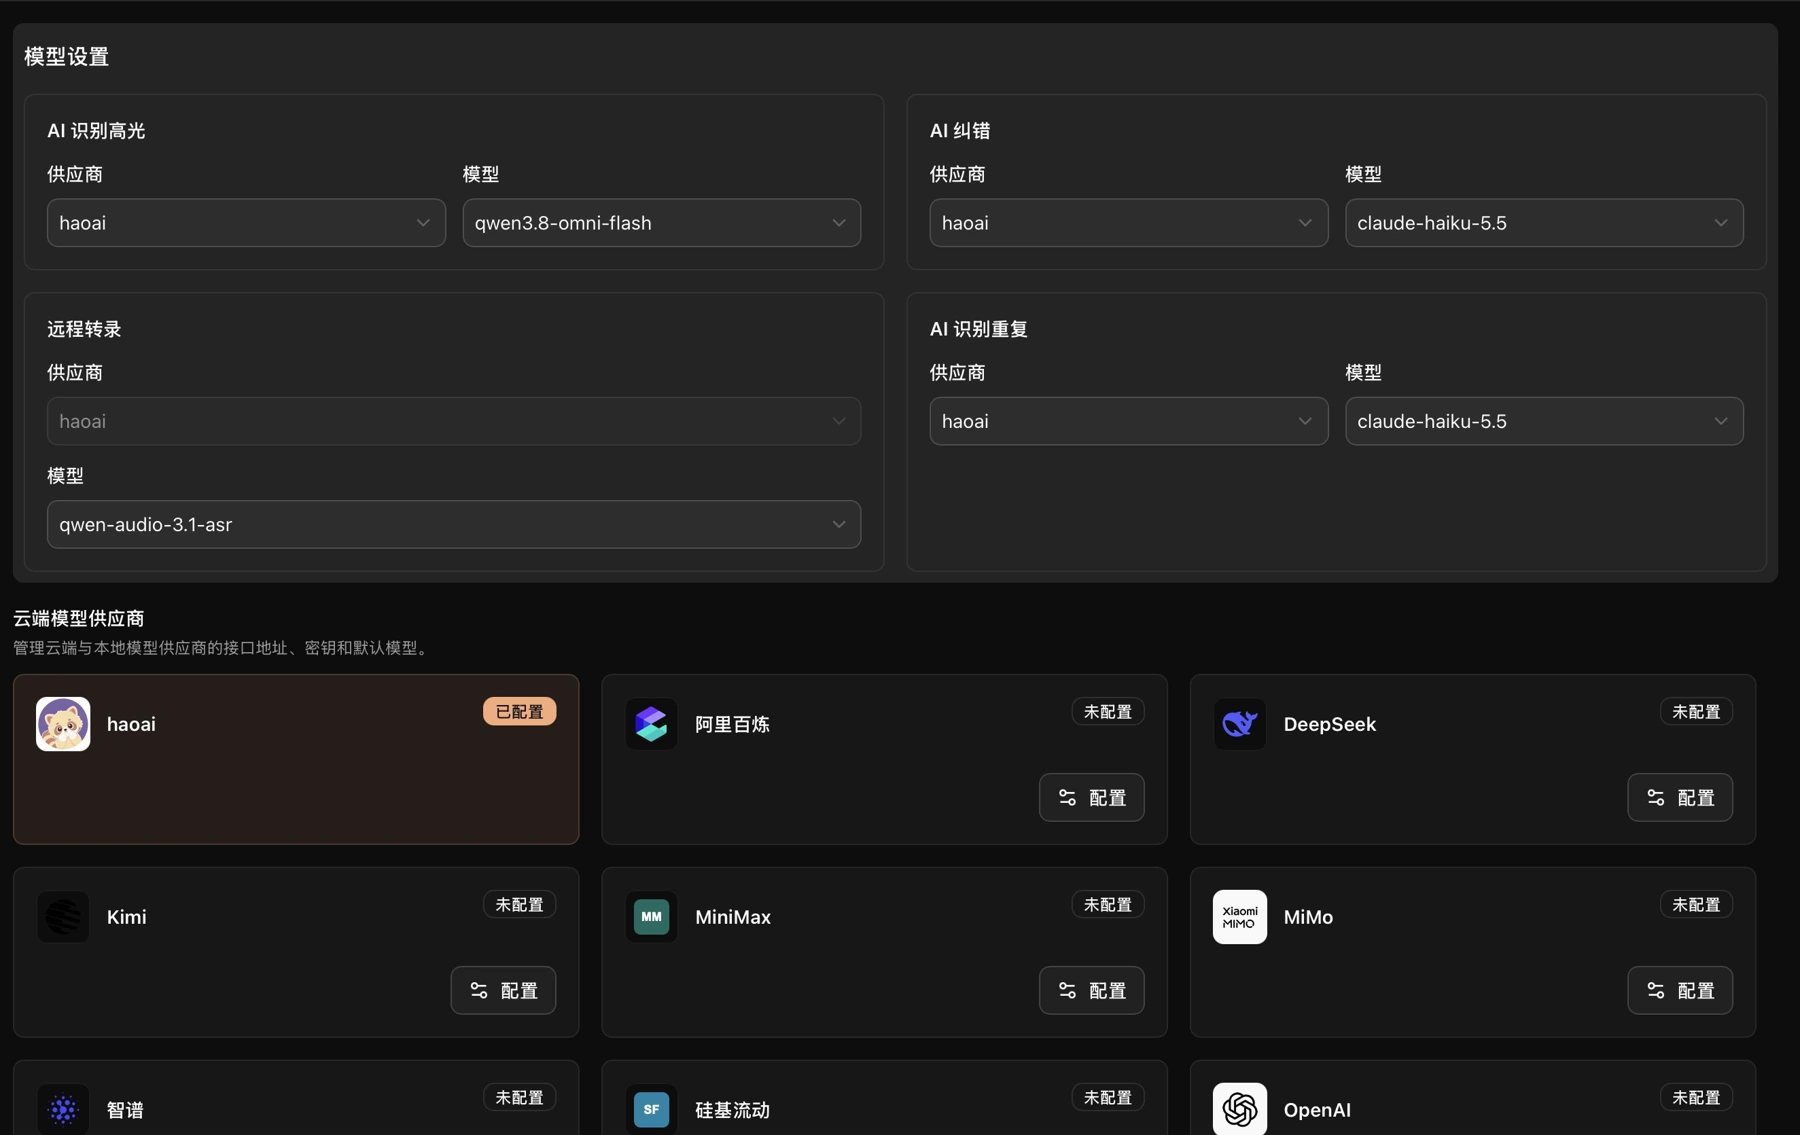Click the 智谱 provider logo
The width and height of the screenshot is (1800, 1135).
click(x=63, y=1109)
